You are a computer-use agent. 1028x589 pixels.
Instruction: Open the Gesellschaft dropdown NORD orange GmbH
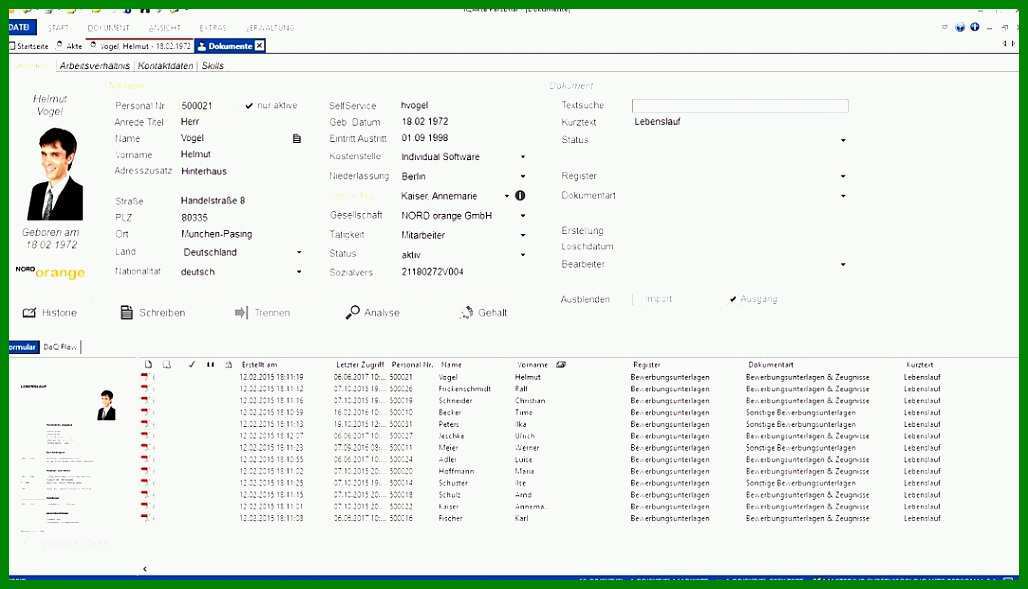click(523, 216)
